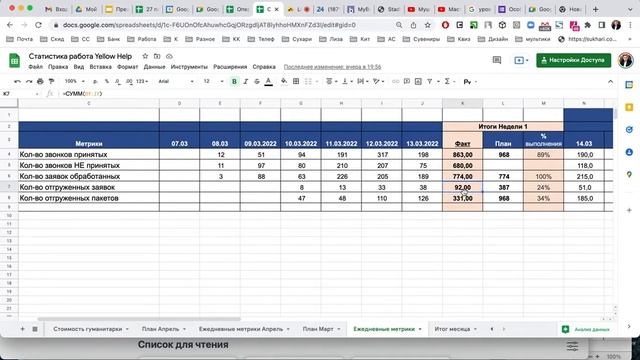Open the last edit history link
Screen dimensions: 640x360
point(332,67)
